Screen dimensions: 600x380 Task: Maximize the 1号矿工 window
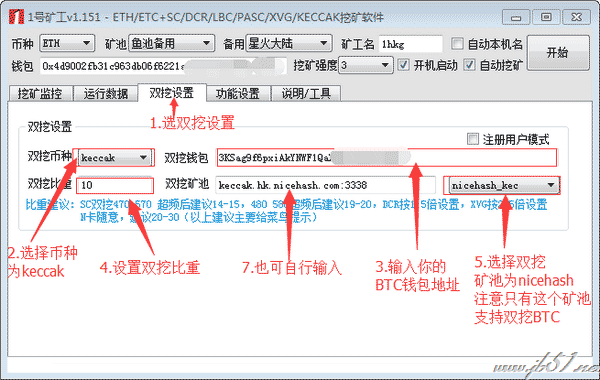[x=546, y=17]
